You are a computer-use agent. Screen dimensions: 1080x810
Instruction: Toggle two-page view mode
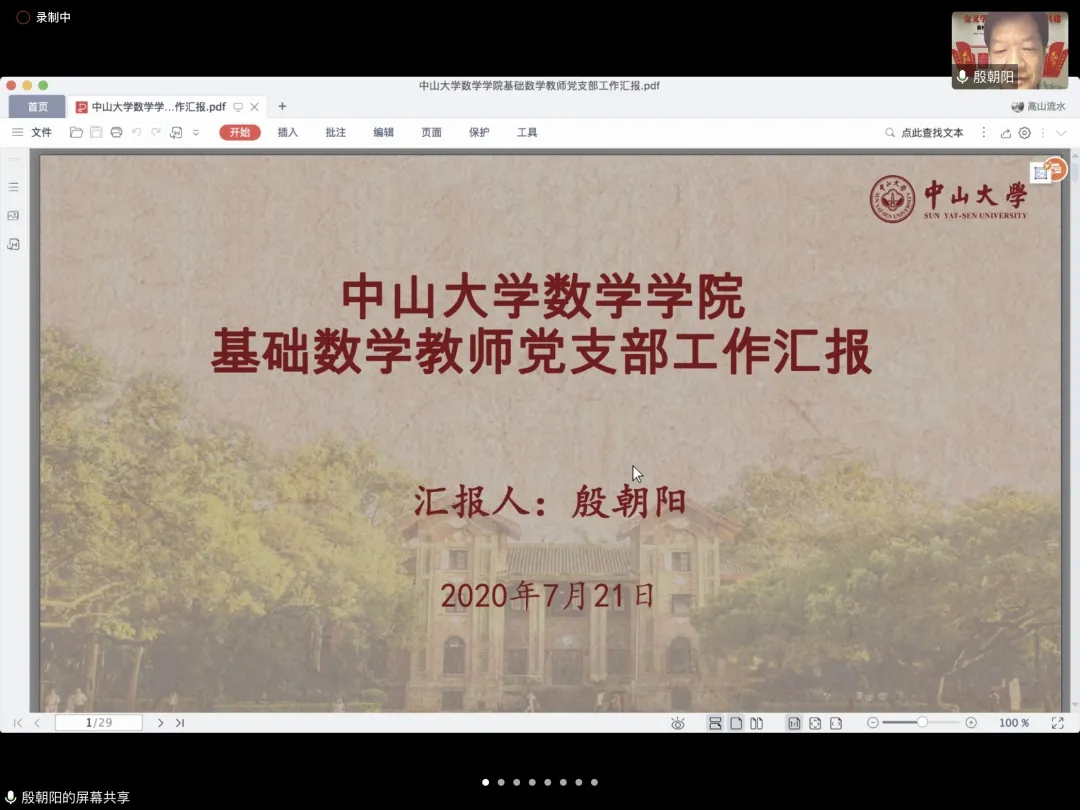point(757,723)
